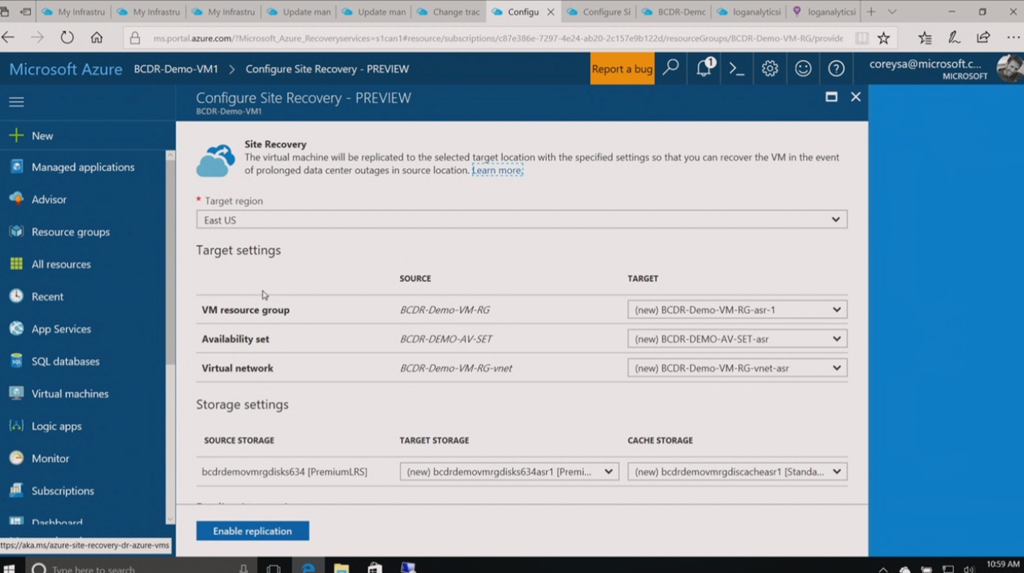Click the New plus icon
The image size is (1024, 573).
click(x=16, y=135)
